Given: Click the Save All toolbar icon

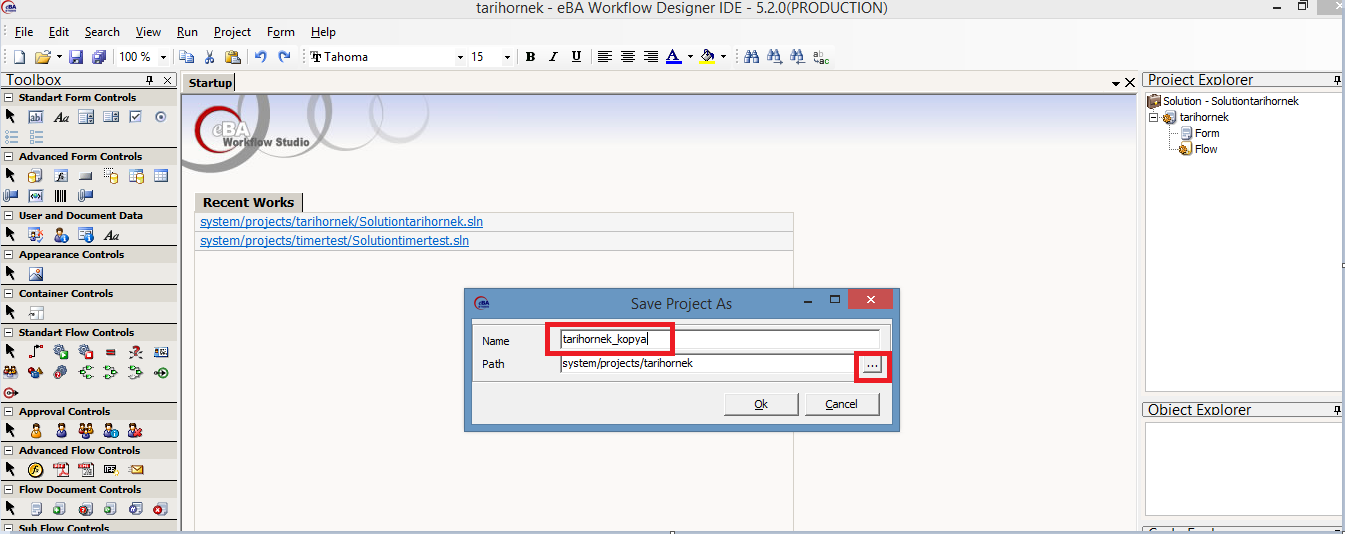Looking at the screenshot, I should coord(99,57).
